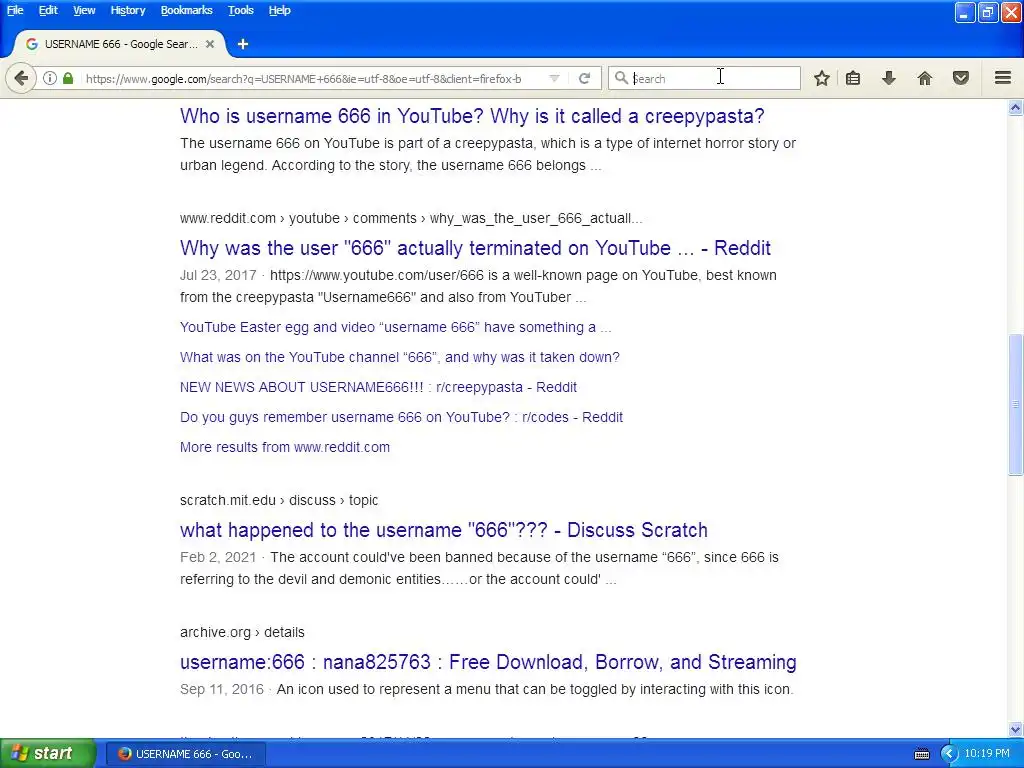Open the View menu

pos(84,10)
